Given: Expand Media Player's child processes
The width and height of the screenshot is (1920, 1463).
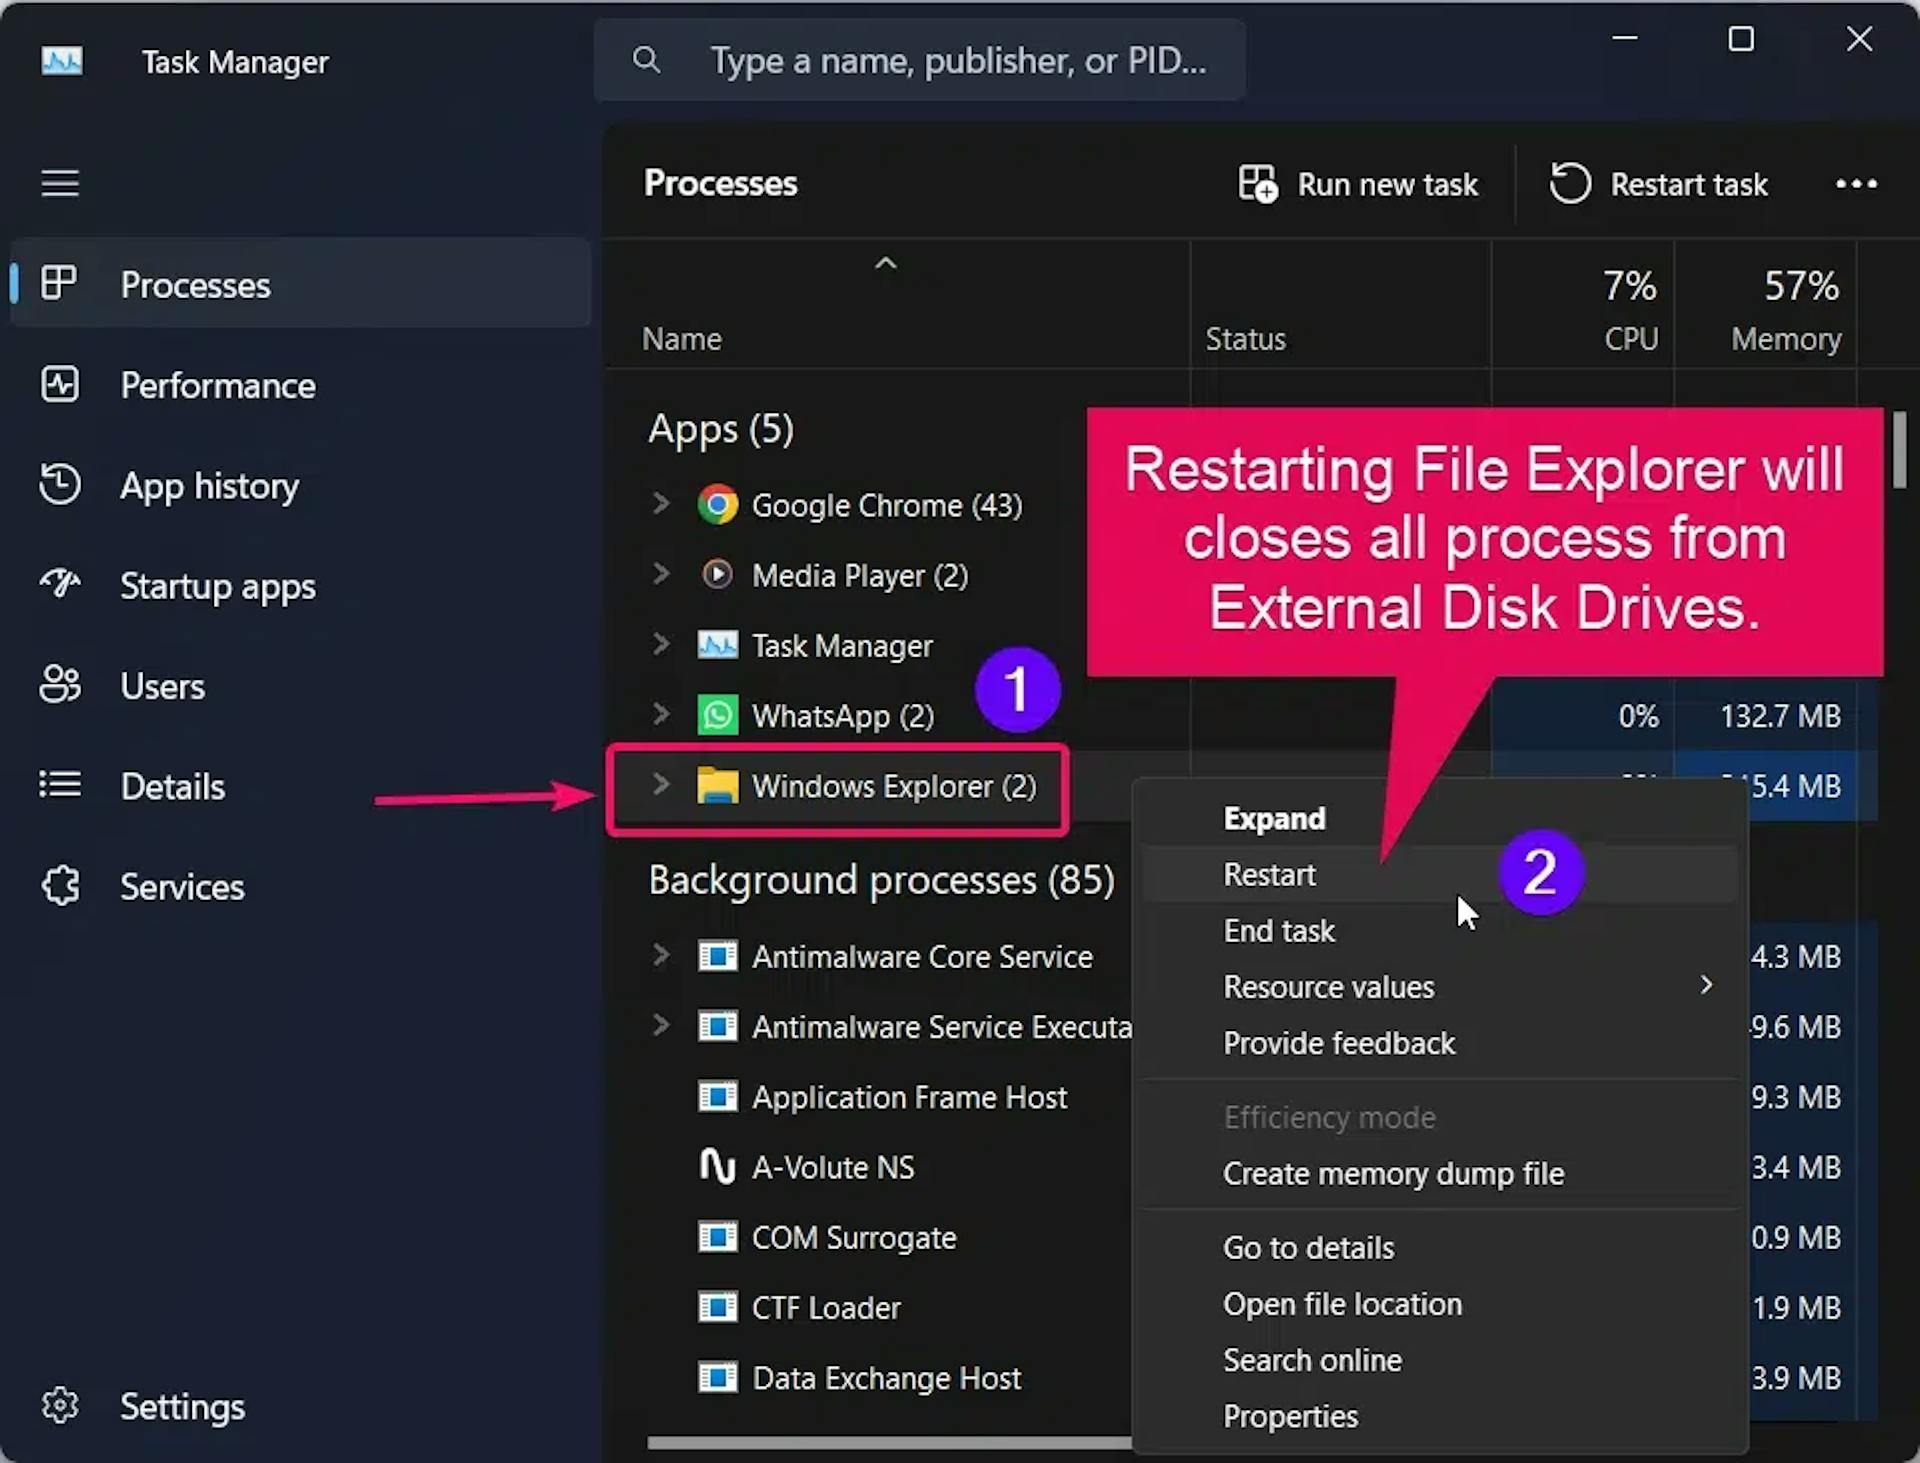Looking at the screenshot, I should pos(660,574).
